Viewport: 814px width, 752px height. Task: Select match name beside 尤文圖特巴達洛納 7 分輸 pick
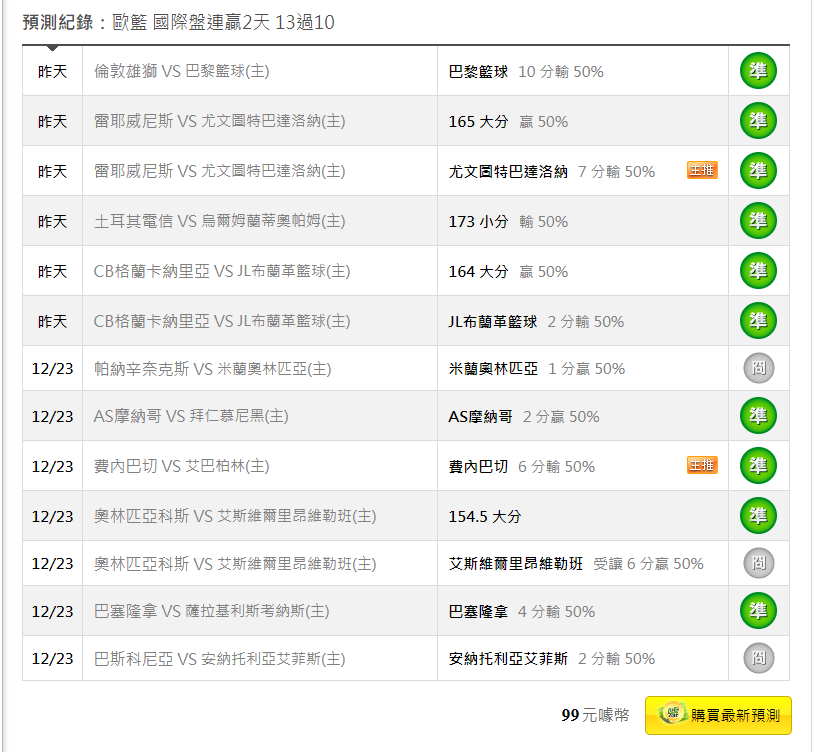point(219,171)
